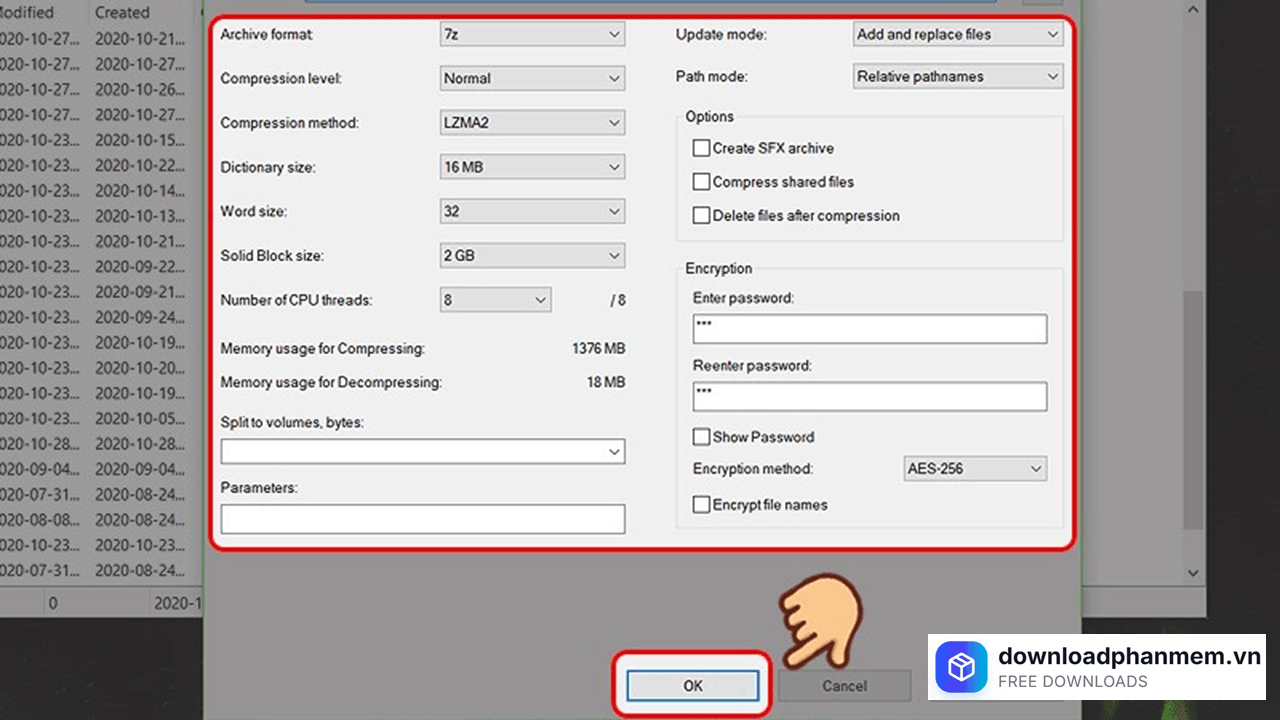This screenshot has height=720, width=1280.
Task: Open the Encryption method dropdown
Action: (x=974, y=468)
